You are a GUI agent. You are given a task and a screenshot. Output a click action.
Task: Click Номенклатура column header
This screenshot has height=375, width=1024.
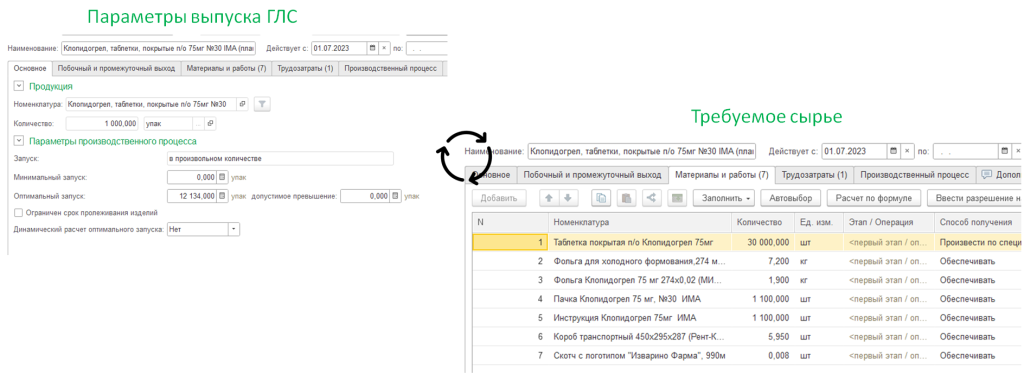[x=639, y=223]
